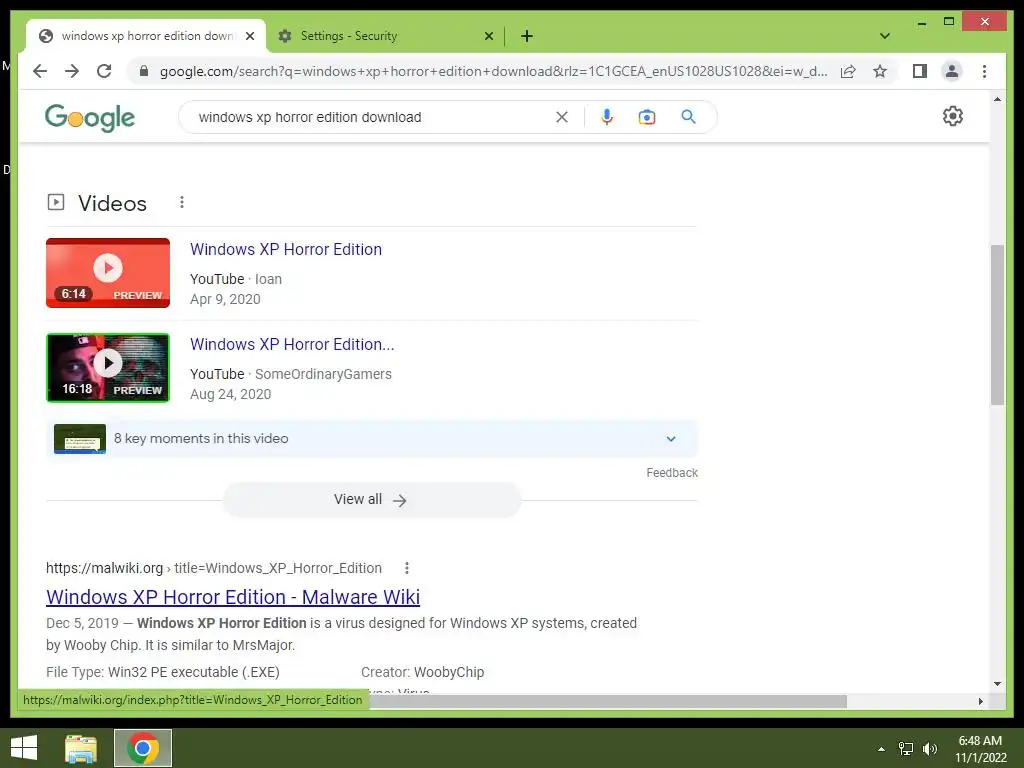
Task: Play the 6:14 video thumbnail preview
Action: [x=108, y=273]
